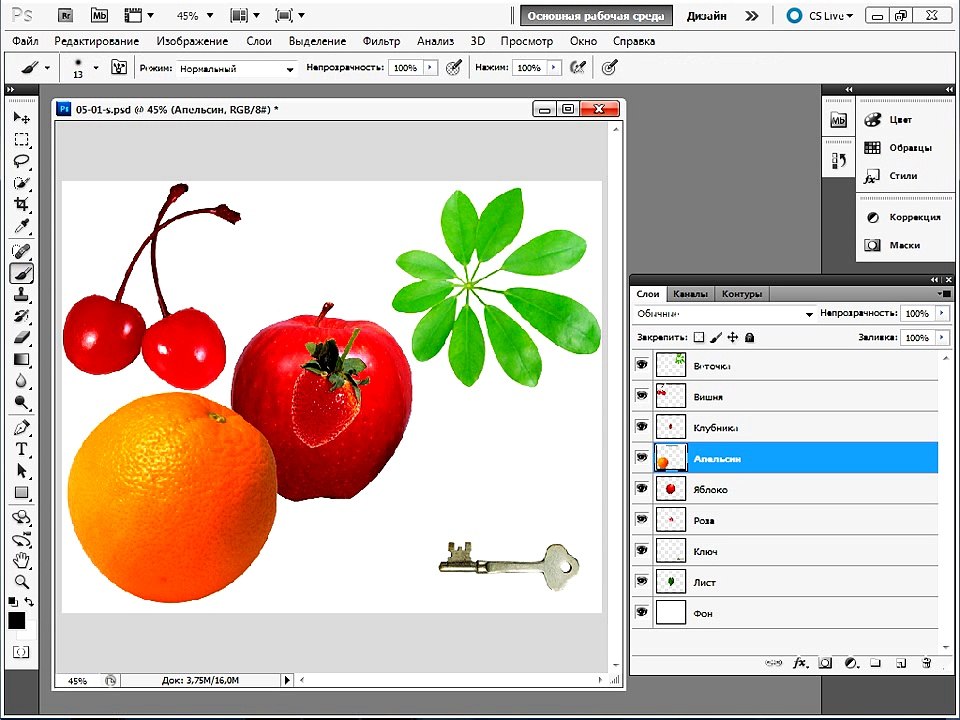
Task: Open the Изображение menu
Action: click(192, 41)
